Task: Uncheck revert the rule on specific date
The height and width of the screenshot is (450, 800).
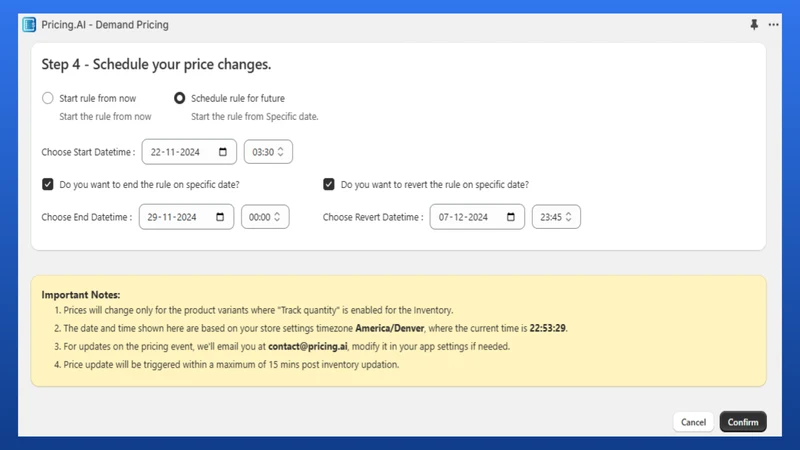Action: (329, 184)
